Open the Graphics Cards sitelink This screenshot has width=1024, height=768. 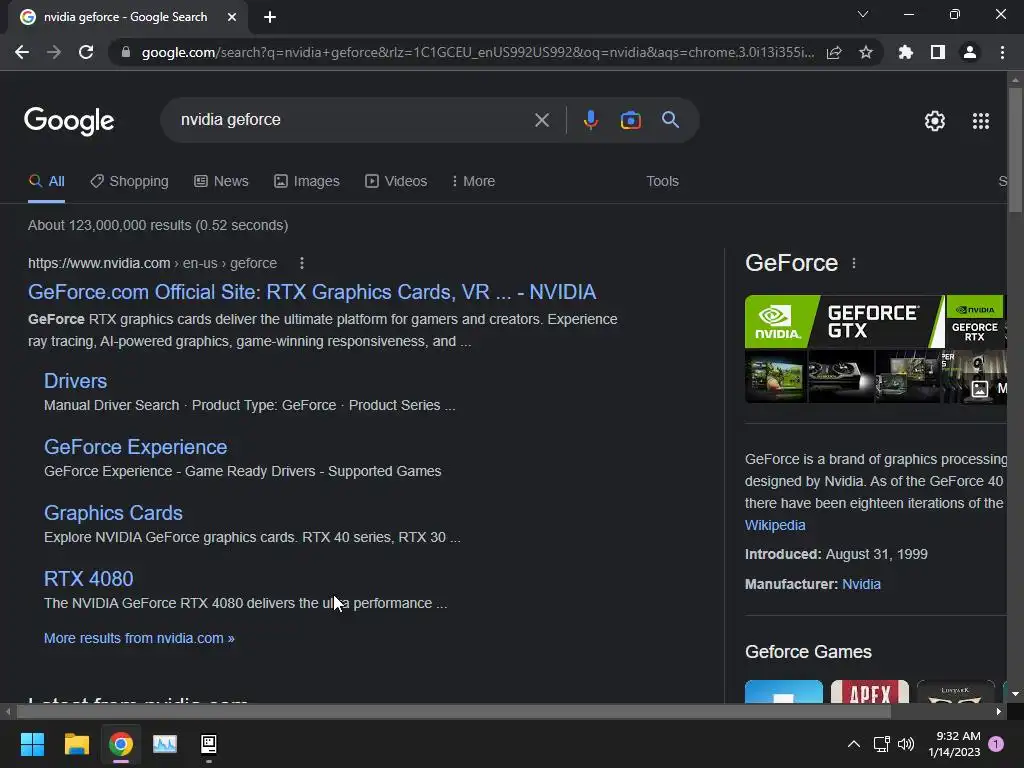point(113,513)
